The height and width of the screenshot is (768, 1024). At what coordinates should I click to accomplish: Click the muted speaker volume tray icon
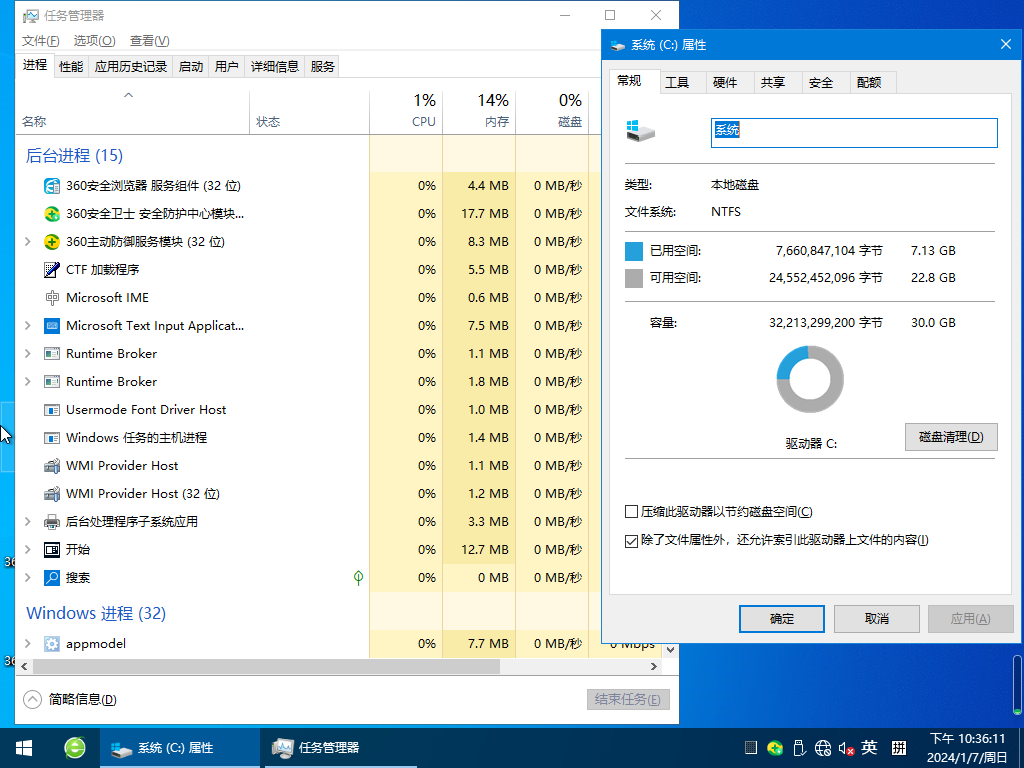coord(846,748)
